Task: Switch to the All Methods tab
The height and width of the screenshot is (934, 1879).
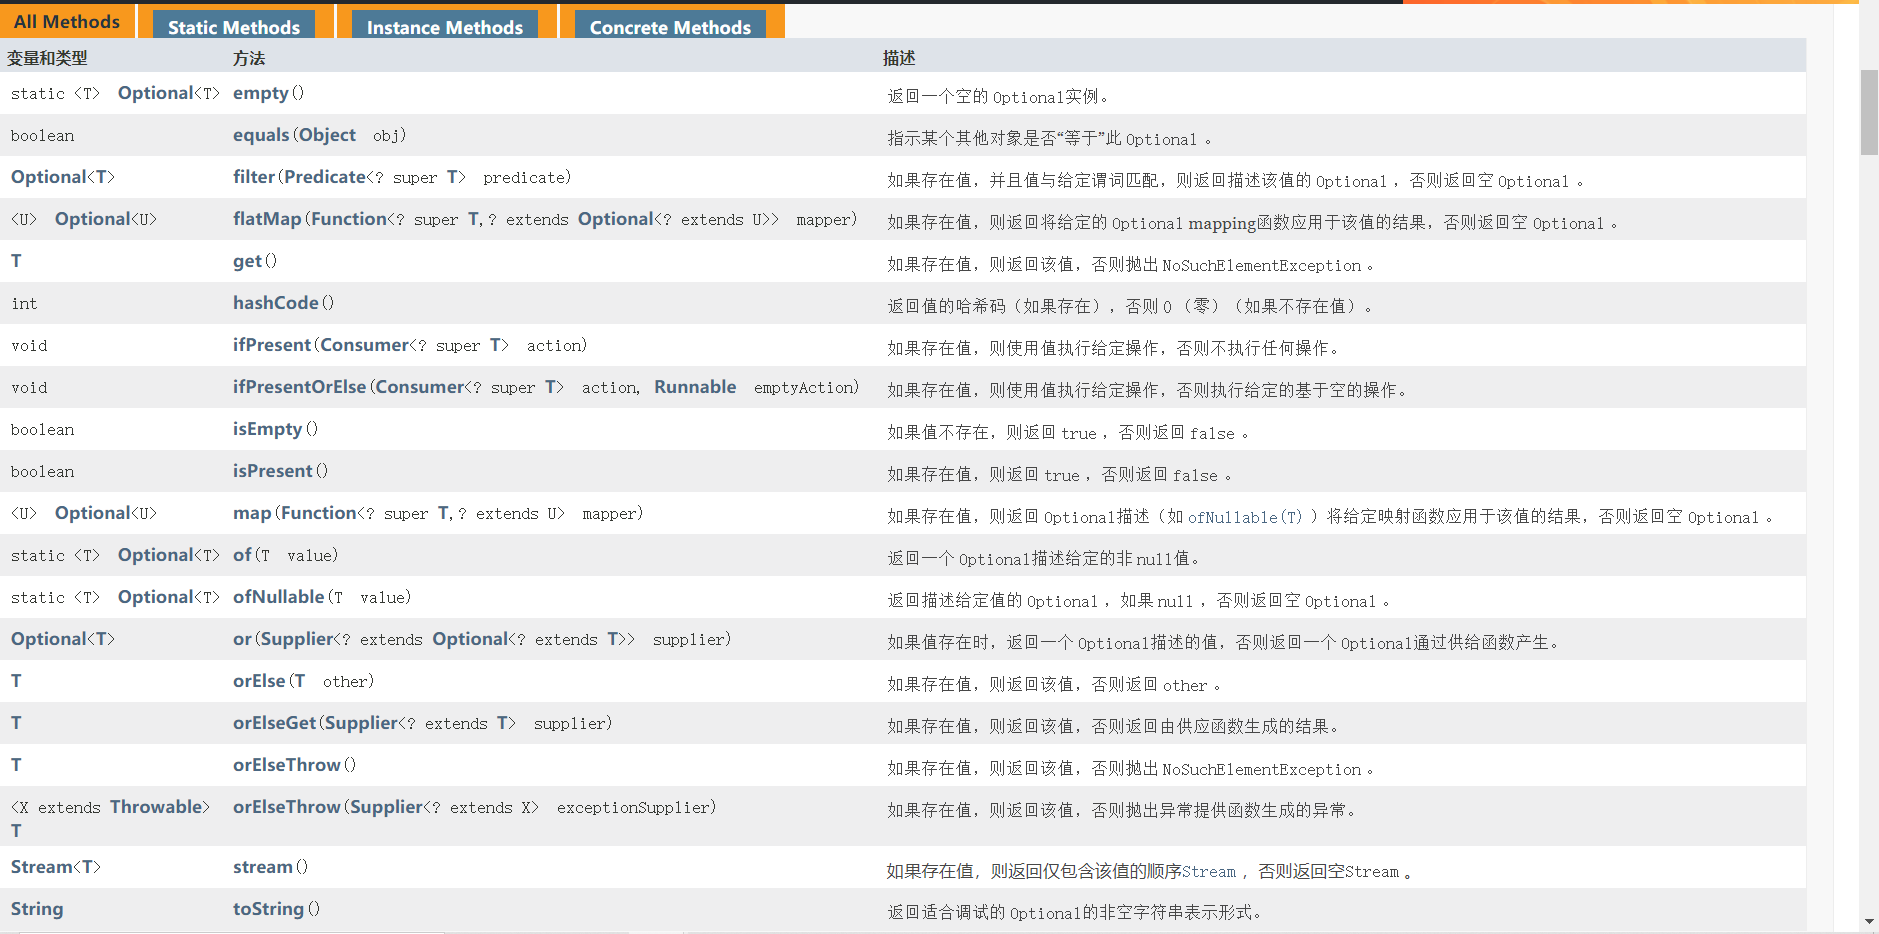Action: pyautogui.click(x=67, y=22)
